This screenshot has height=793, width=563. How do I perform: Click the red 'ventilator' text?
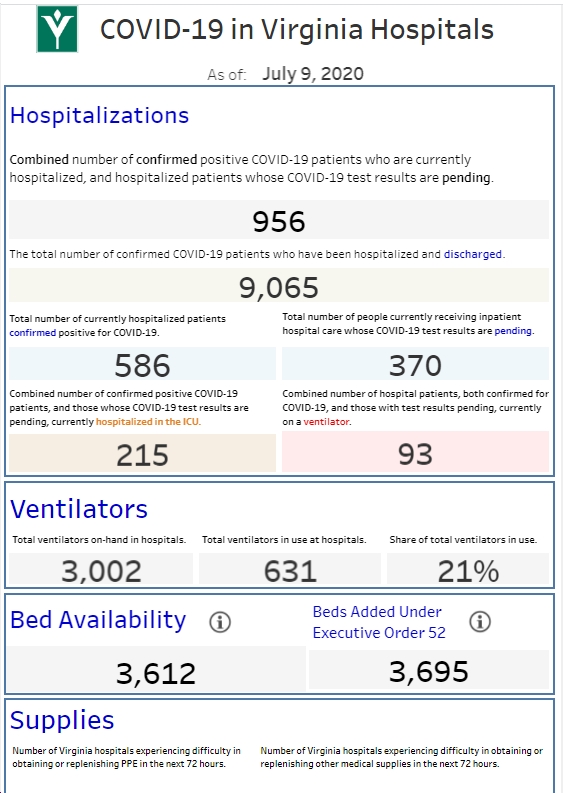326,422
